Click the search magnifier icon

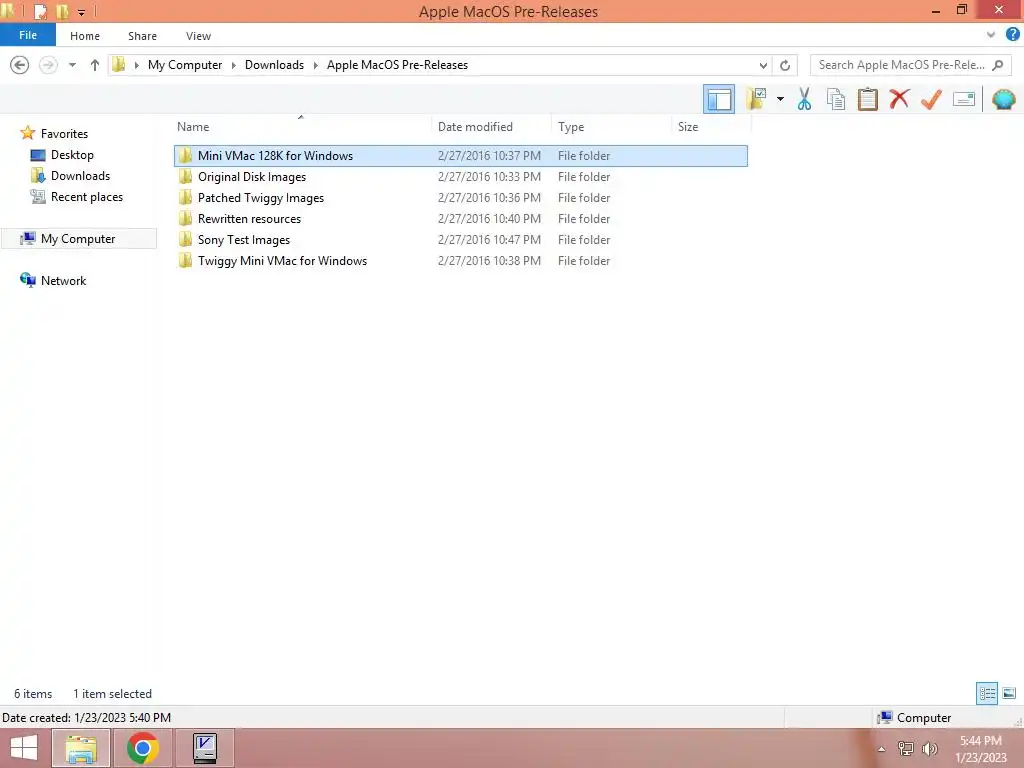coord(997,65)
